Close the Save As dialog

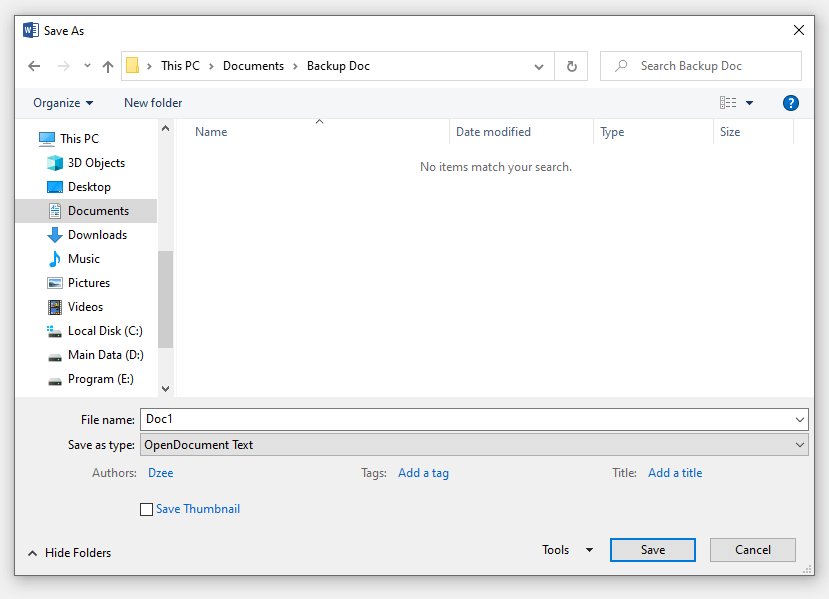click(x=799, y=30)
